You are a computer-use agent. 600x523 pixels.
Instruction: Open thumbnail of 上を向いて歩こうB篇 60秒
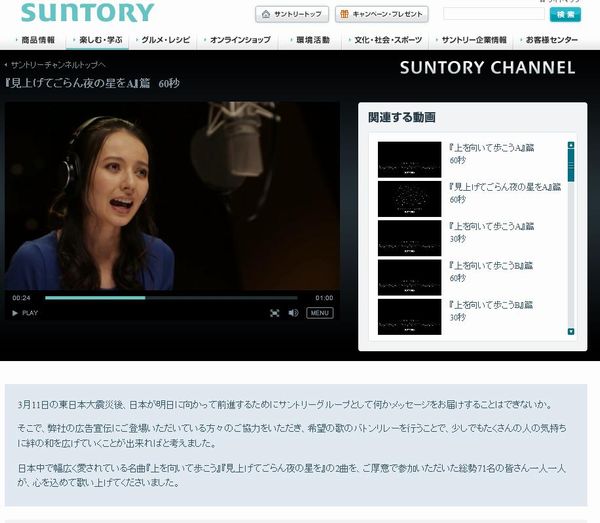pos(409,277)
